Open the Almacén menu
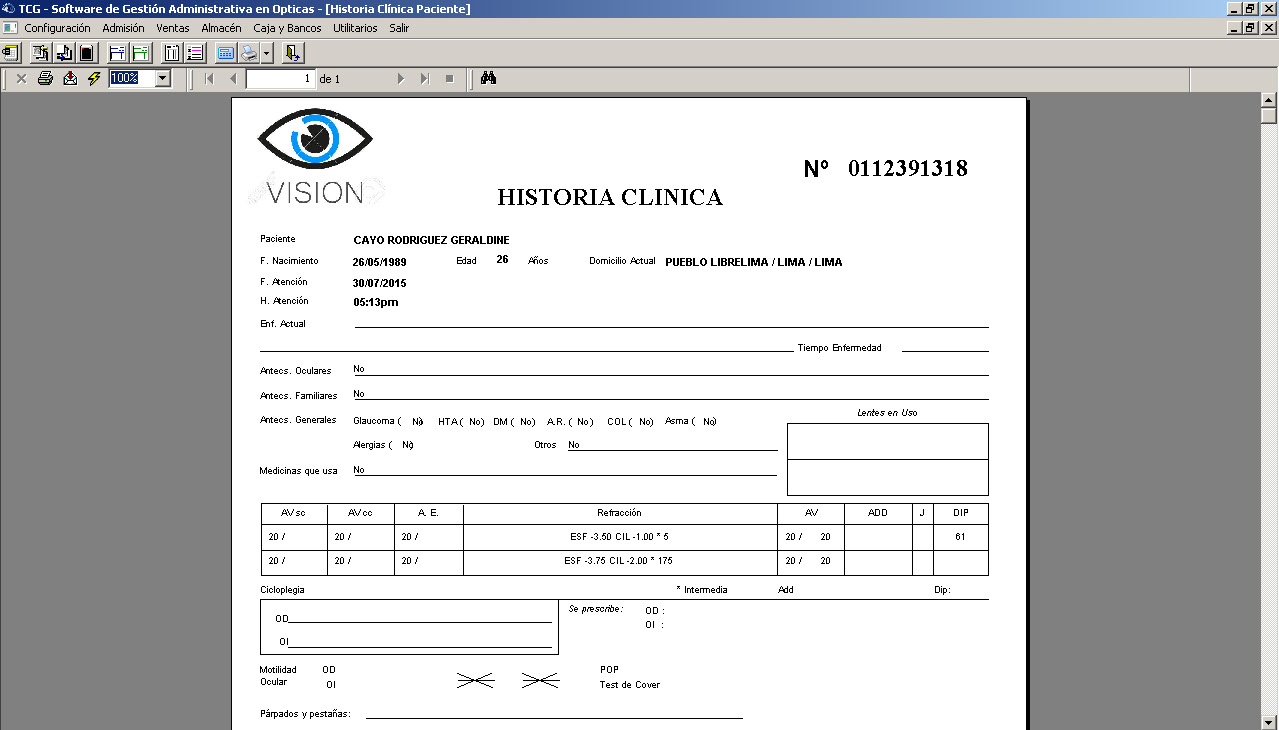 (221, 28)
